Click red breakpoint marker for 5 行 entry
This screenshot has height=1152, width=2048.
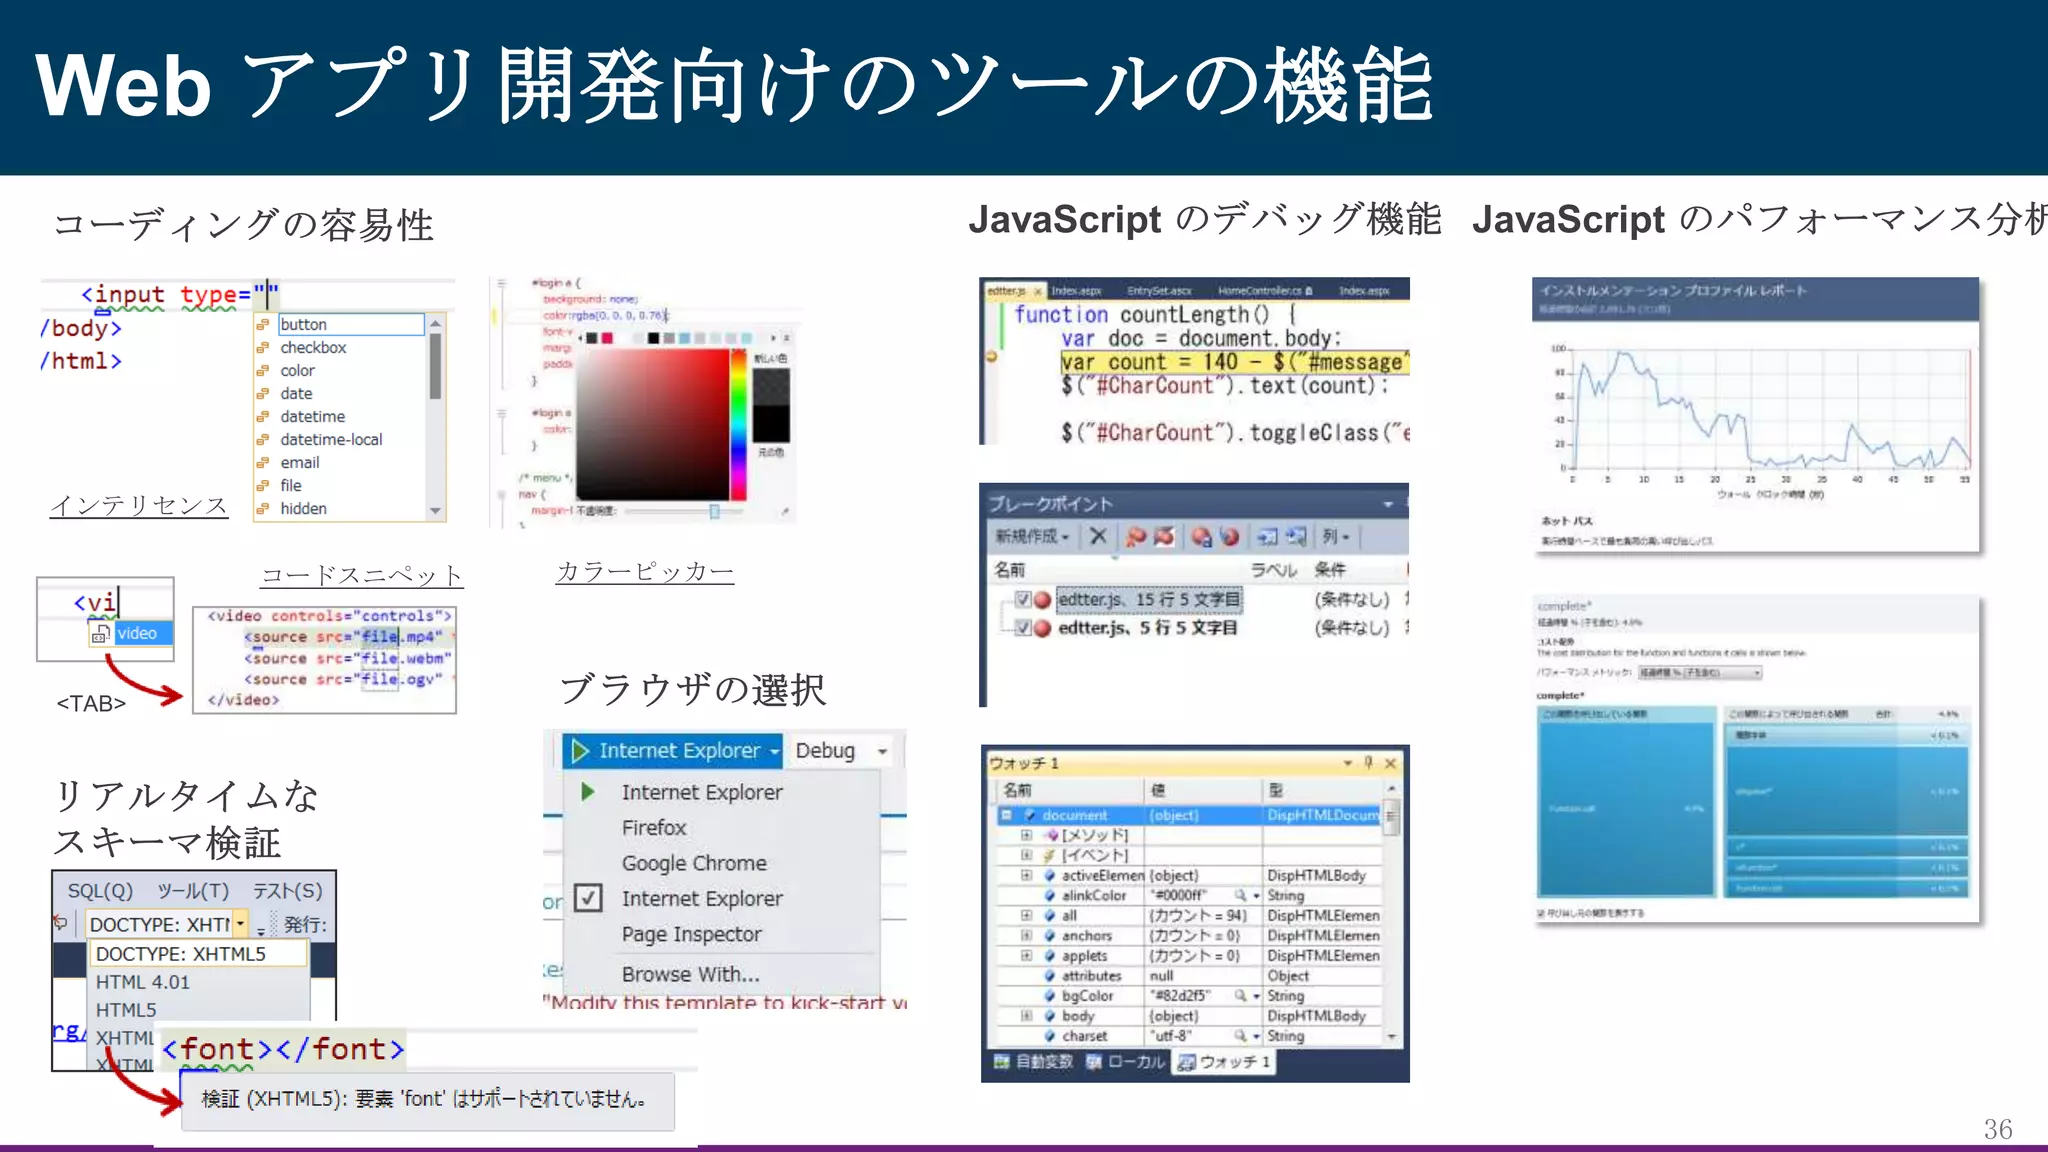click(1043, 628)
